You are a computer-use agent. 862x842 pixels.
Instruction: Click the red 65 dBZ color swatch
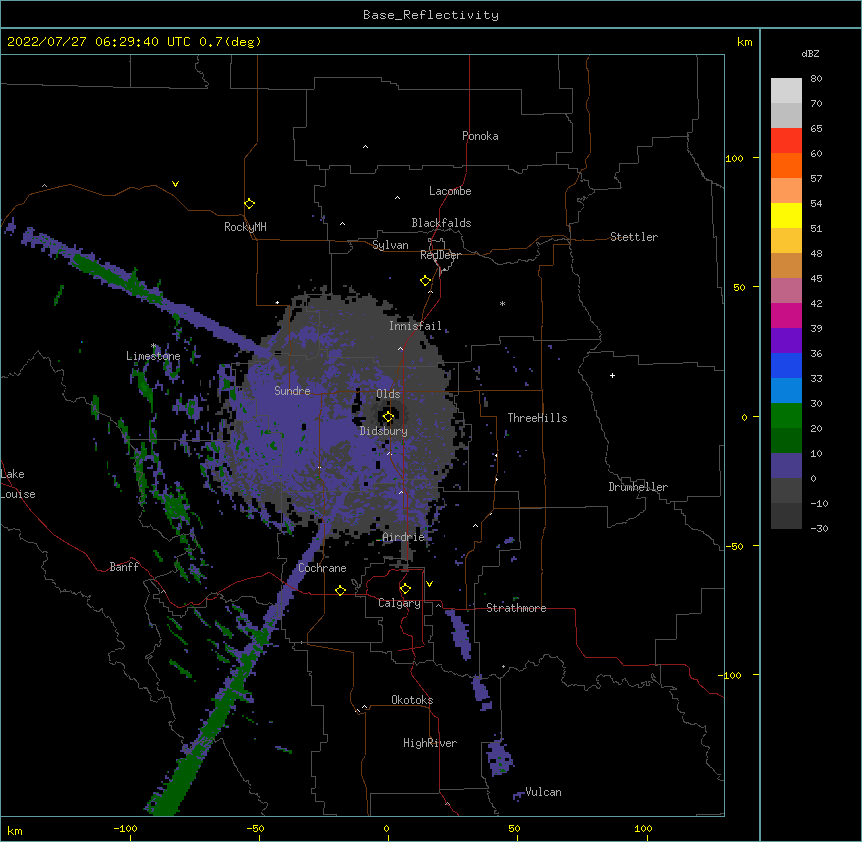tap(786, 141)
